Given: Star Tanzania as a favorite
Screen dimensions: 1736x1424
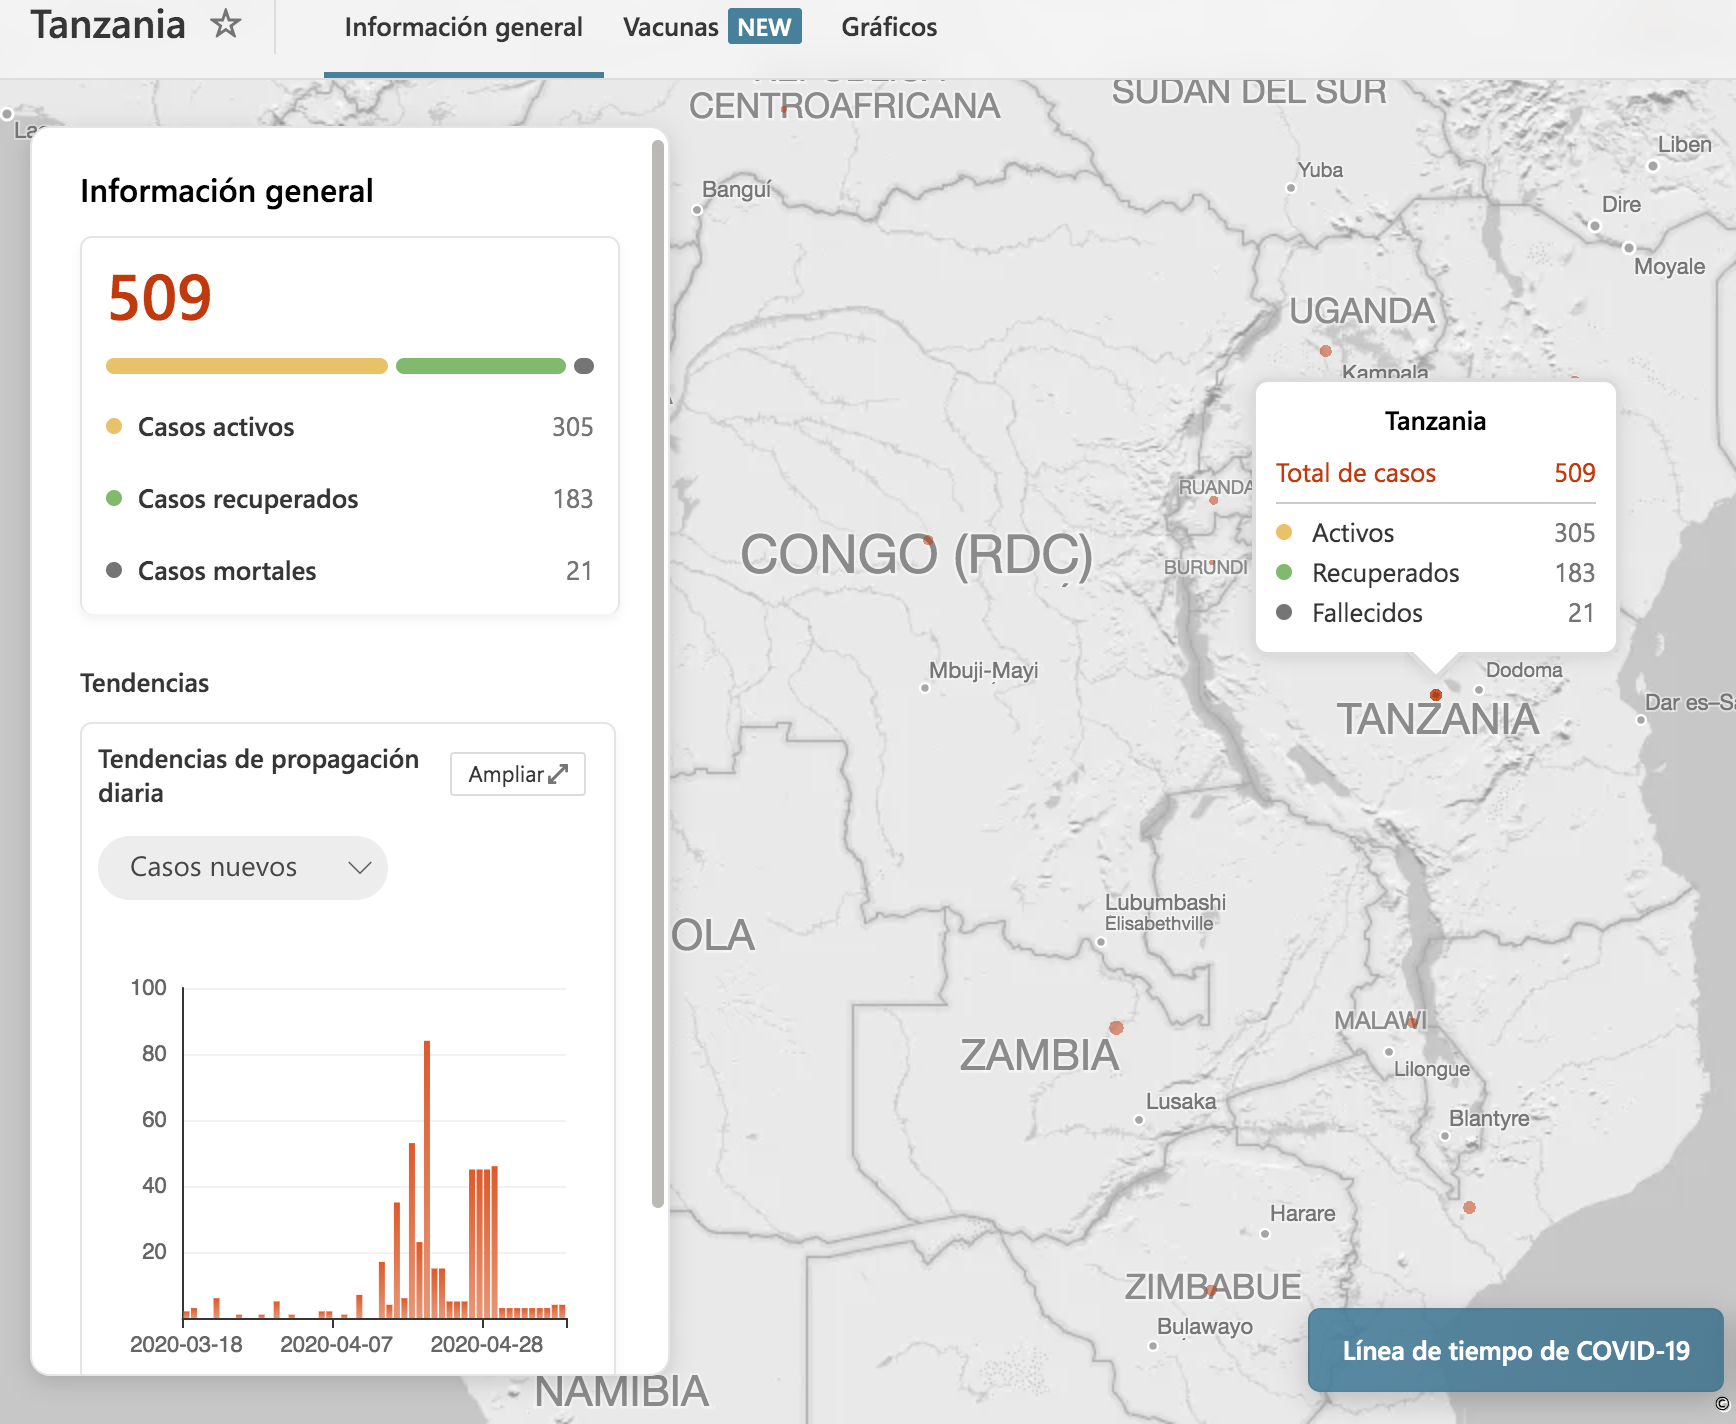Looking at the screenshot, I should click(226, 24).
